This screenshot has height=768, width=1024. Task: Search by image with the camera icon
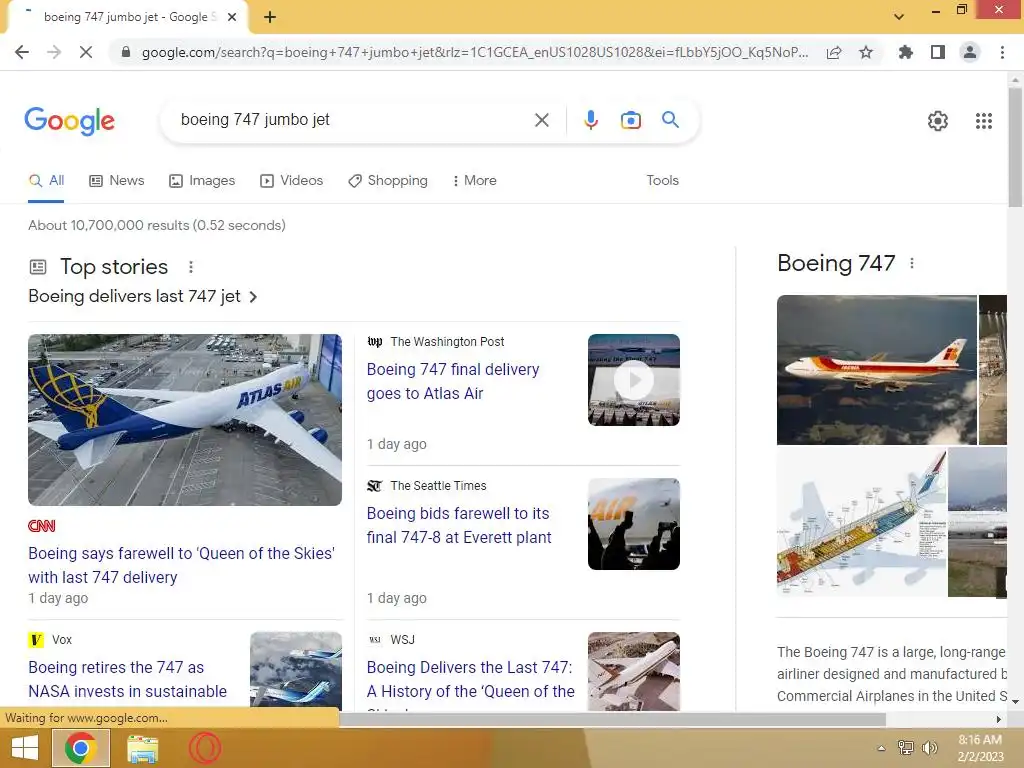tap(631, 120)
